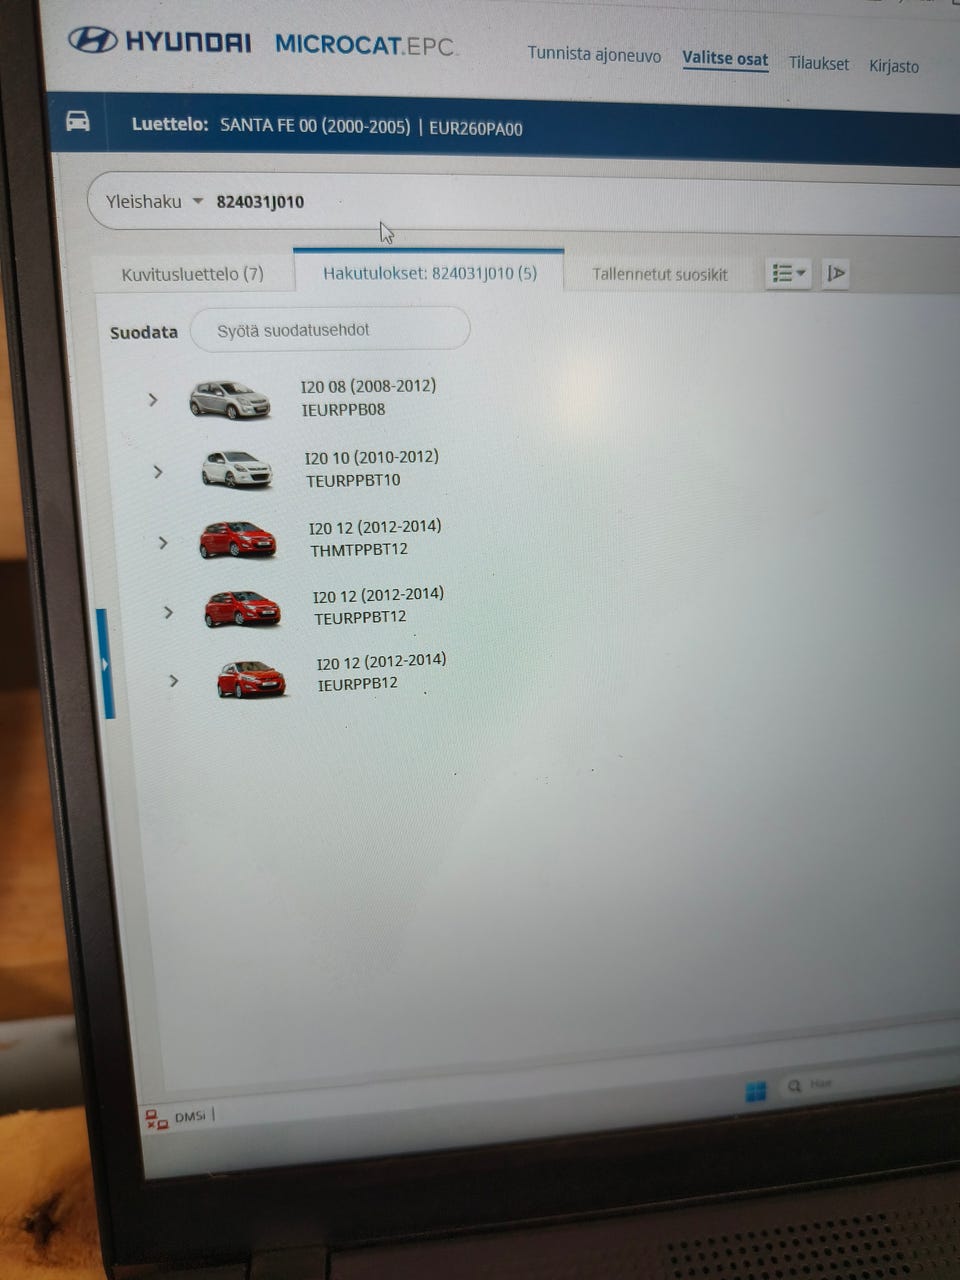
Task: Expand the blue side panel handle
Action: click(105, 663)
